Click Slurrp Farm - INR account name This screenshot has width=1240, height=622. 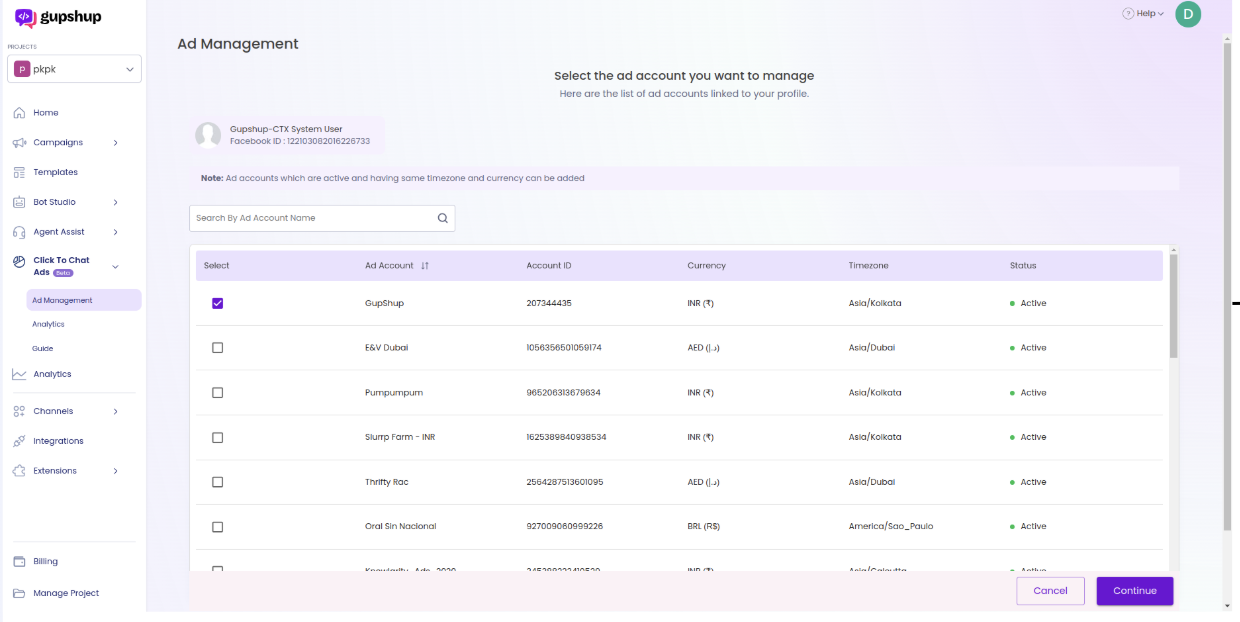click(x=401, y=437)
